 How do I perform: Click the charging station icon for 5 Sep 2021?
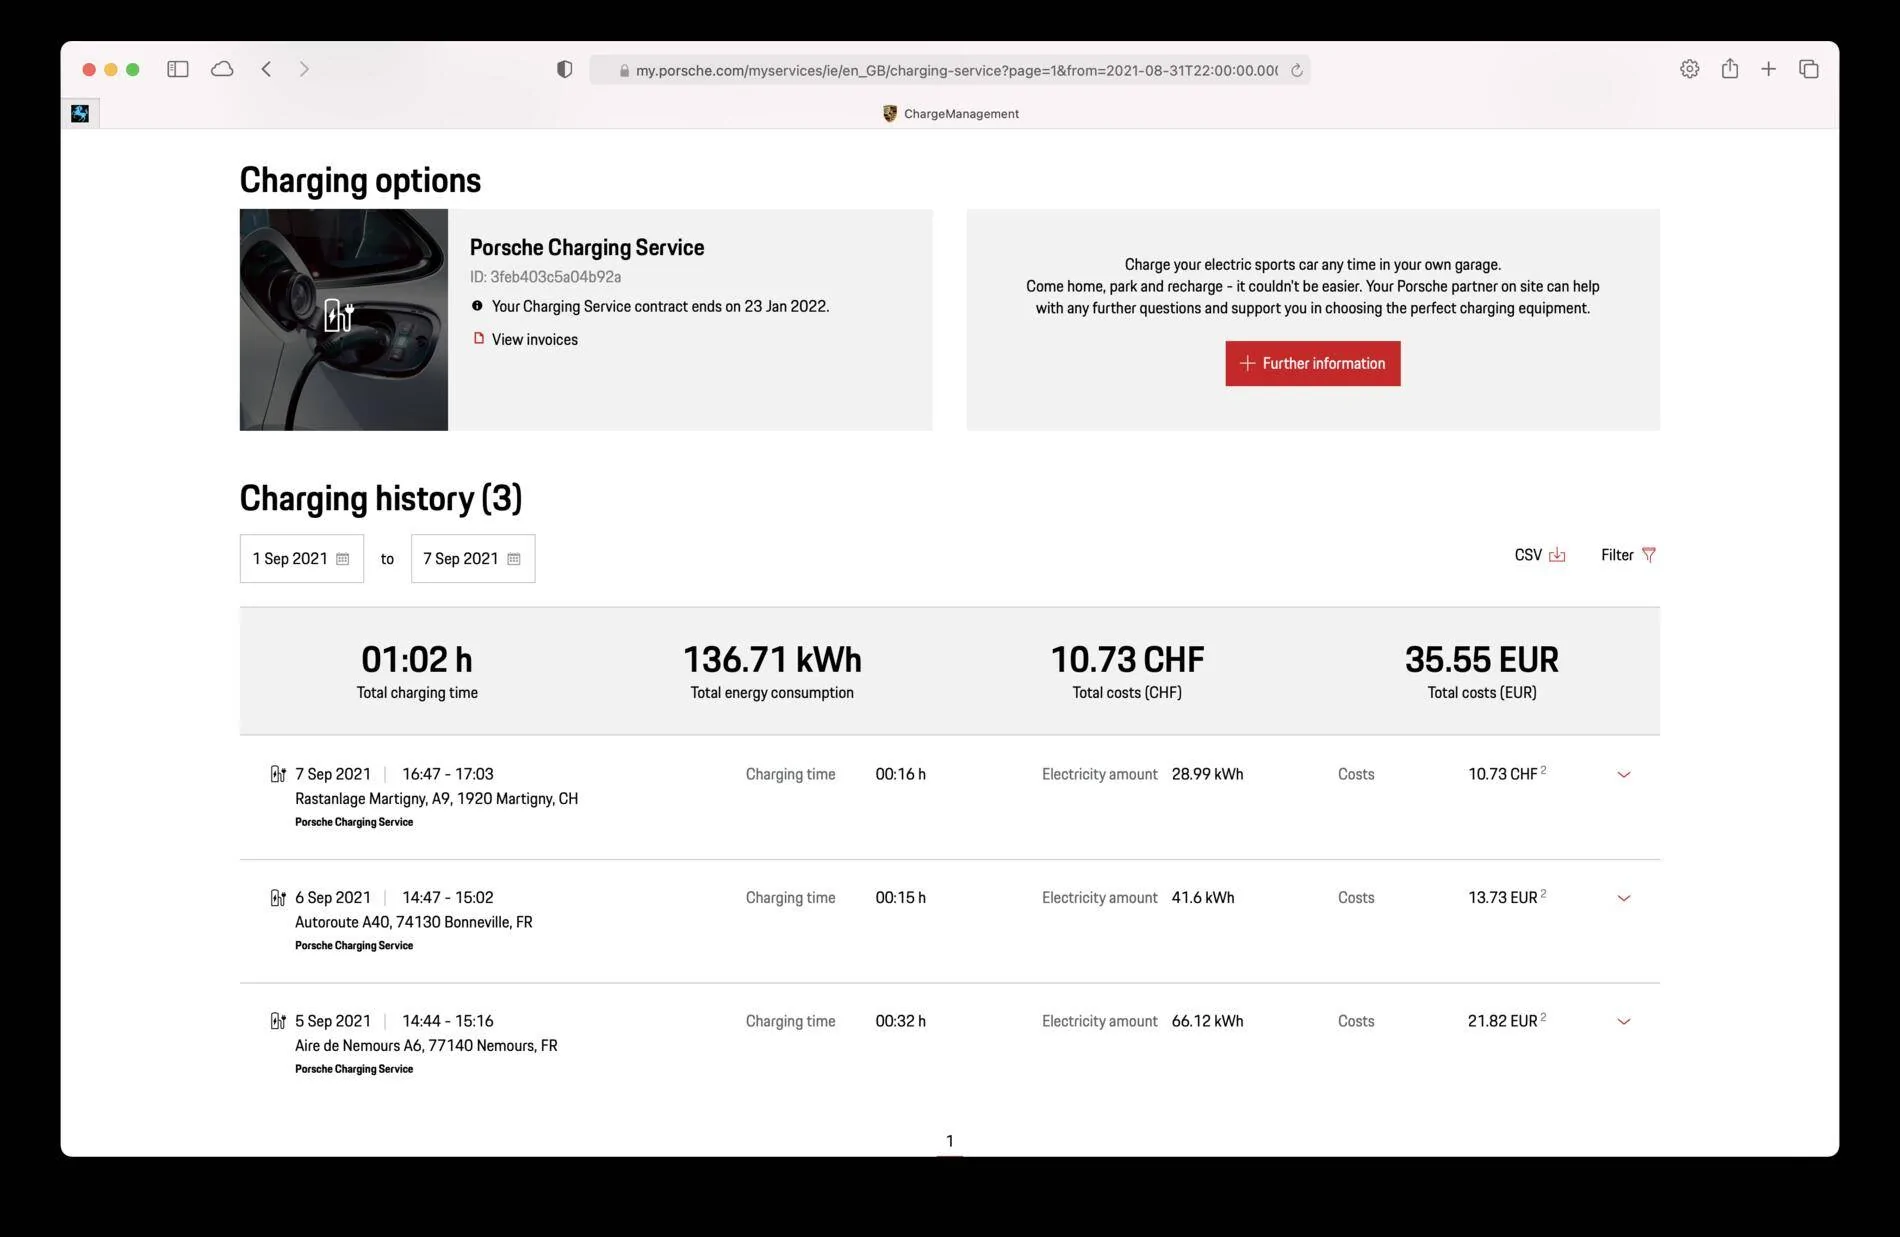278,1021
